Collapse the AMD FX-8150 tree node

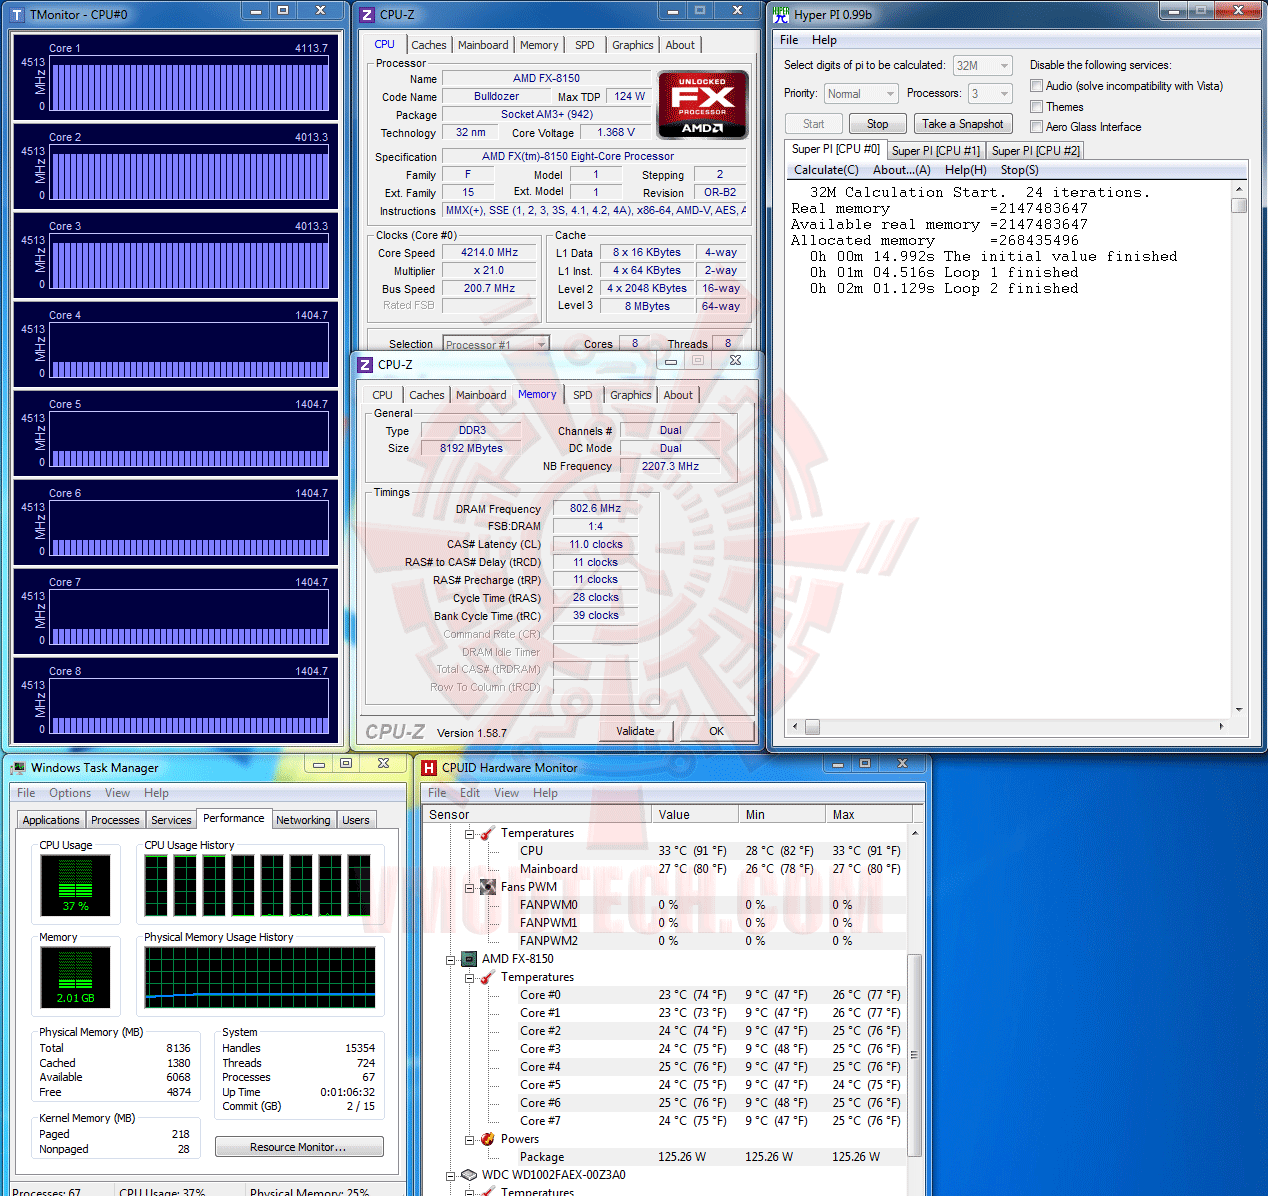point(450,960)
